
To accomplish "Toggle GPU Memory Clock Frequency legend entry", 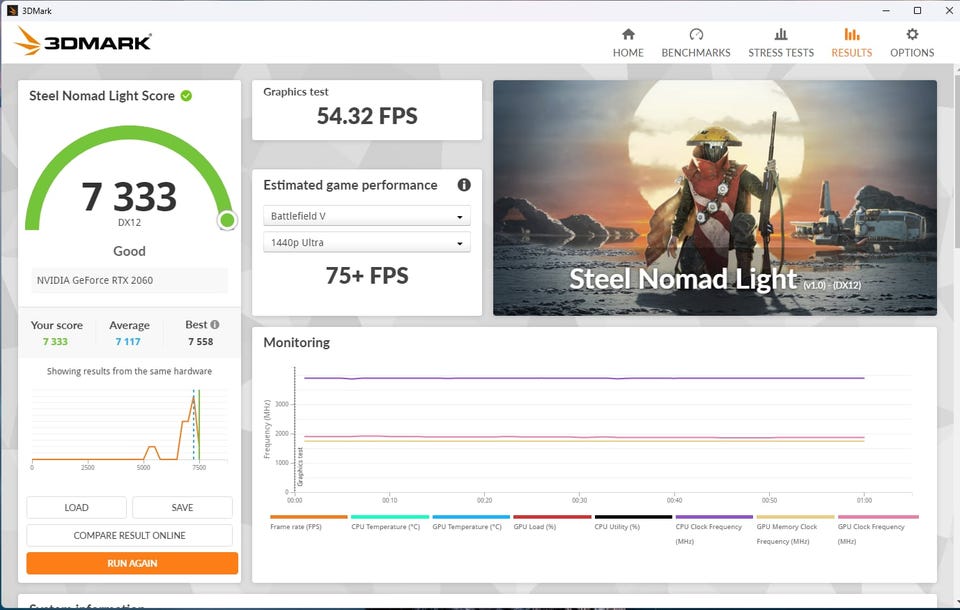I will coord(795,530).
